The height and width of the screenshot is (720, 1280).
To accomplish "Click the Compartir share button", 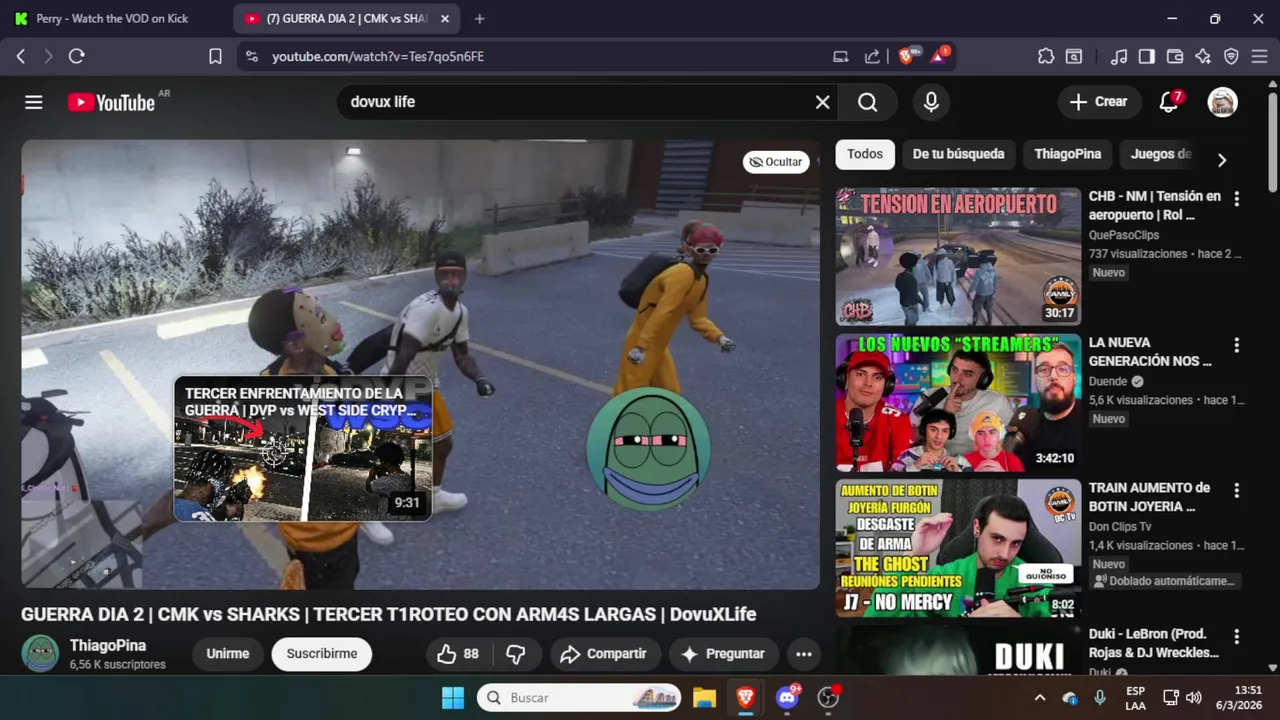I will (605, 654).
